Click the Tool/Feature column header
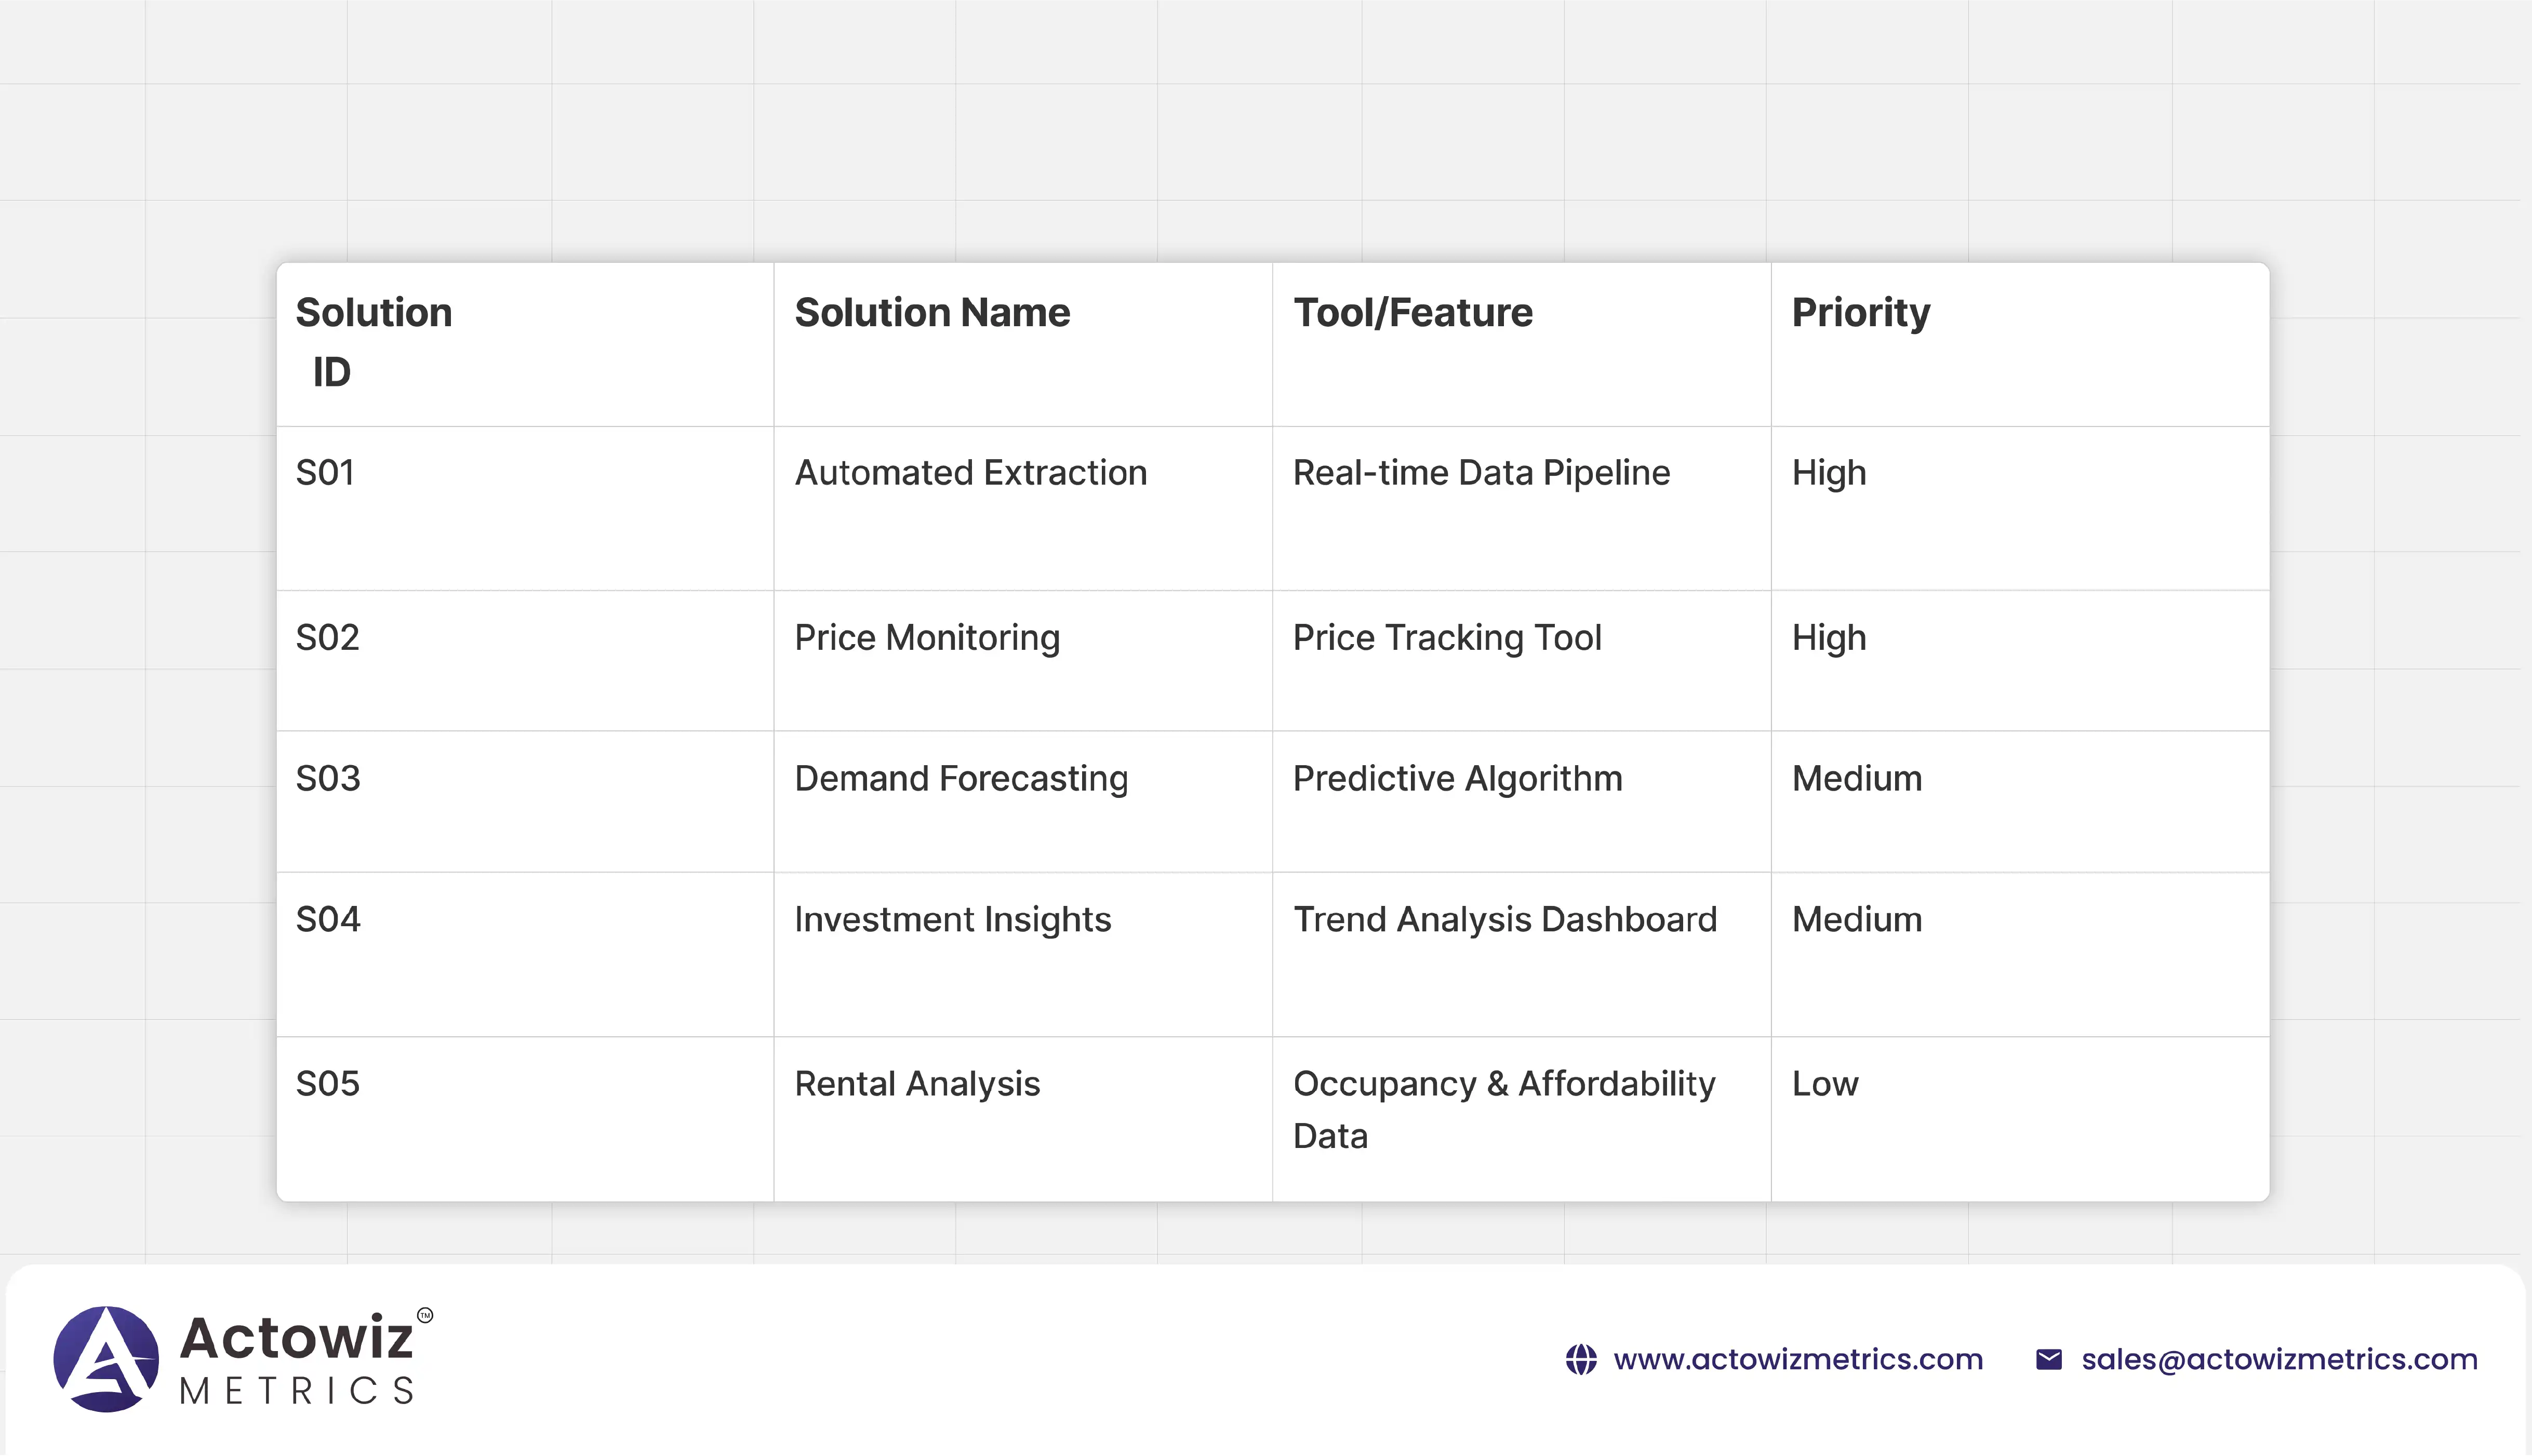2532x1456 pixels. [1412, 313]
